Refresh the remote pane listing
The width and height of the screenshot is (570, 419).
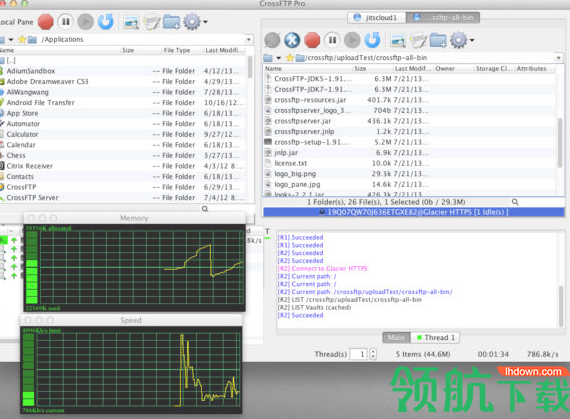click(x=372, y=40)
